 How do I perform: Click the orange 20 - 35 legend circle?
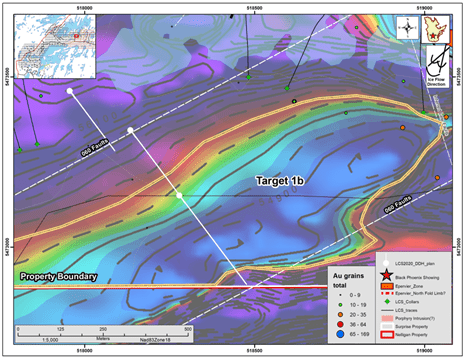[x=340, y=315]
